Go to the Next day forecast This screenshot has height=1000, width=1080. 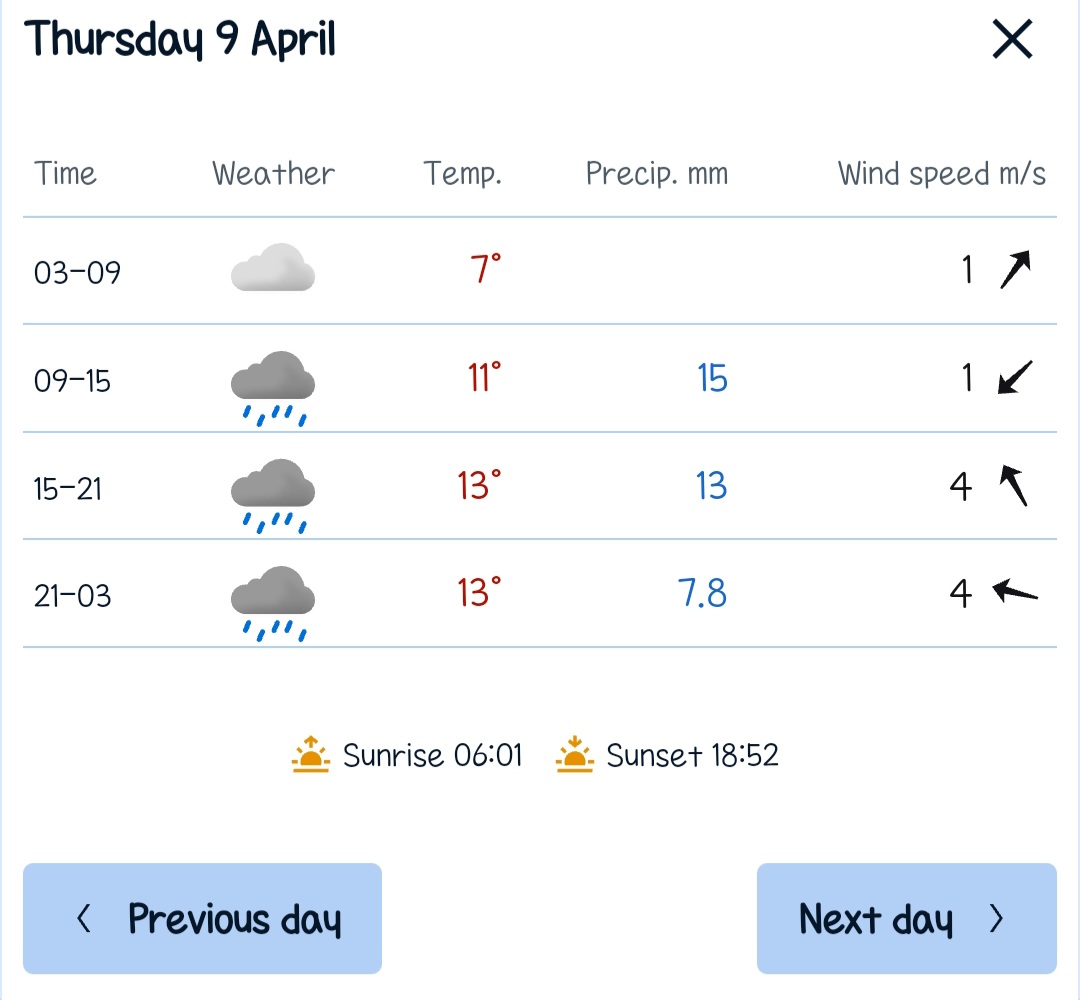906,918
